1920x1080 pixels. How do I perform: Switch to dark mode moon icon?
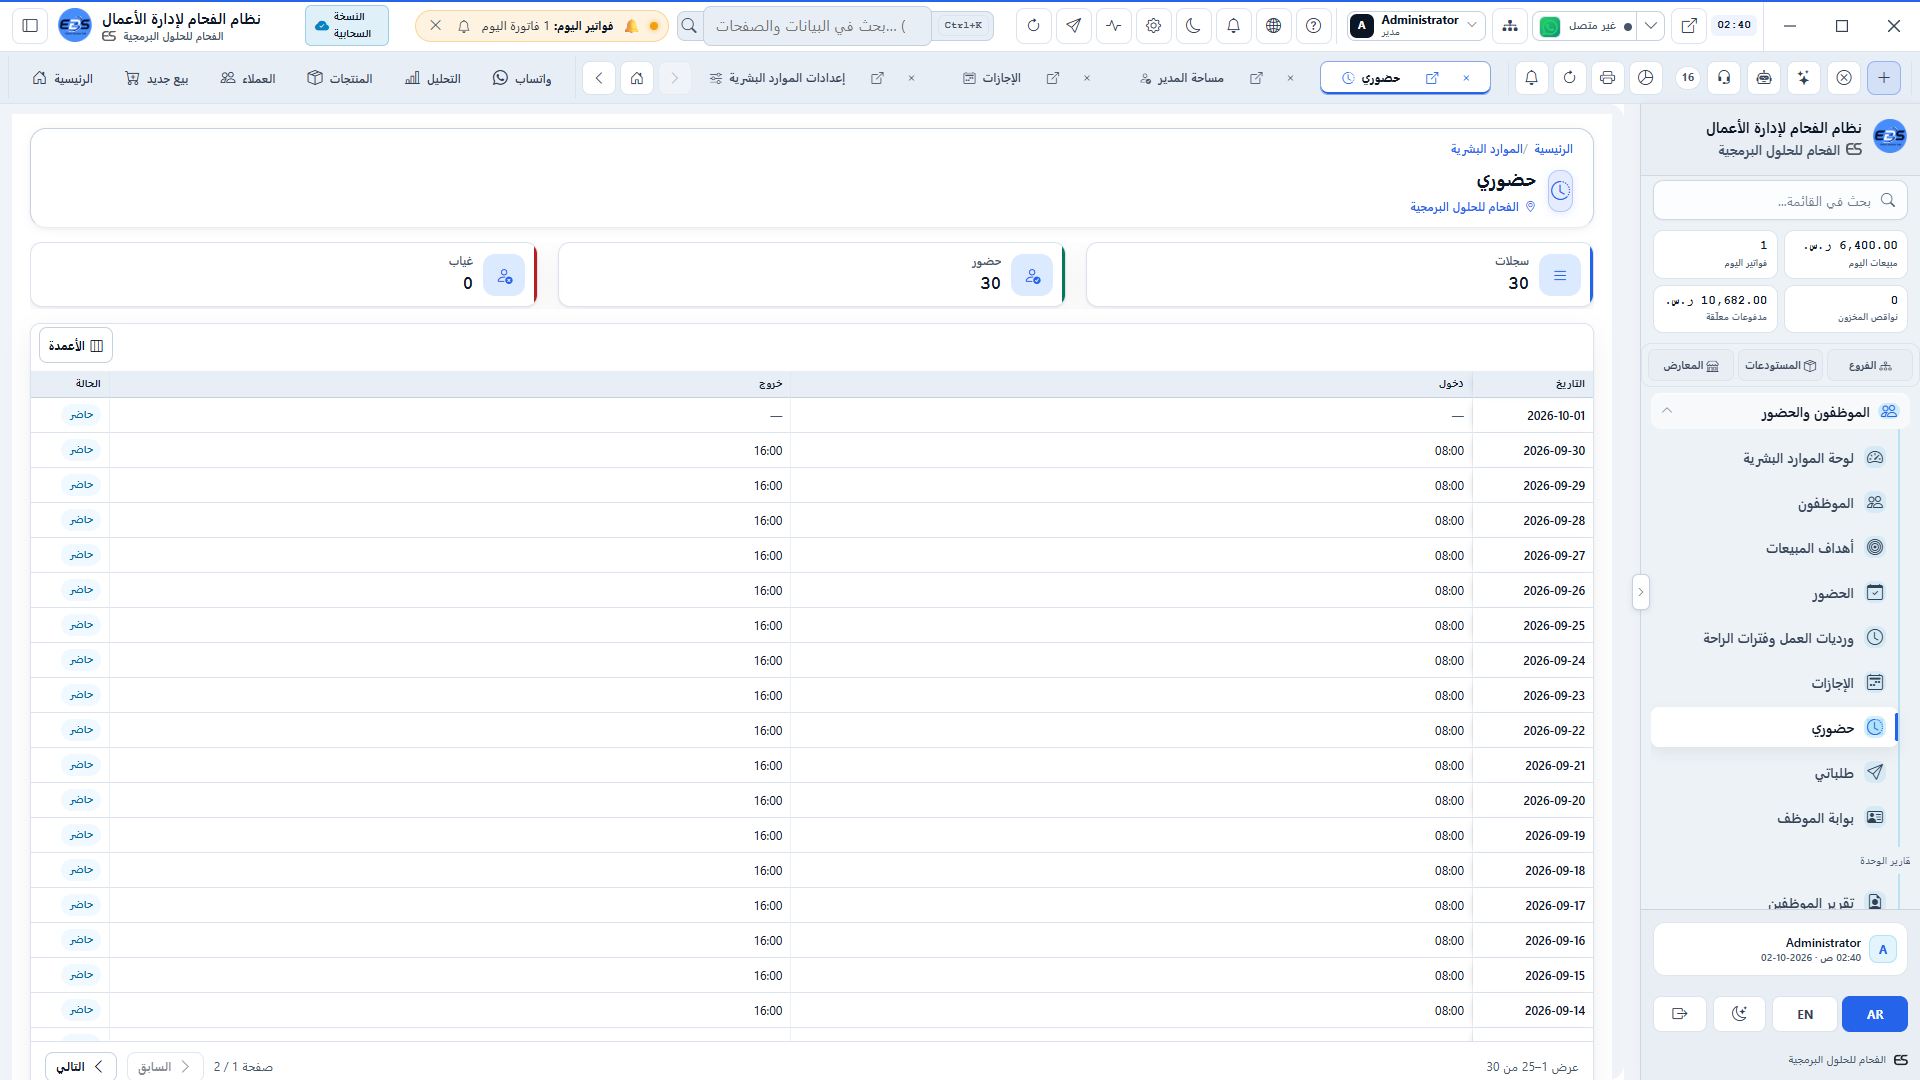tap(1193, 26)
